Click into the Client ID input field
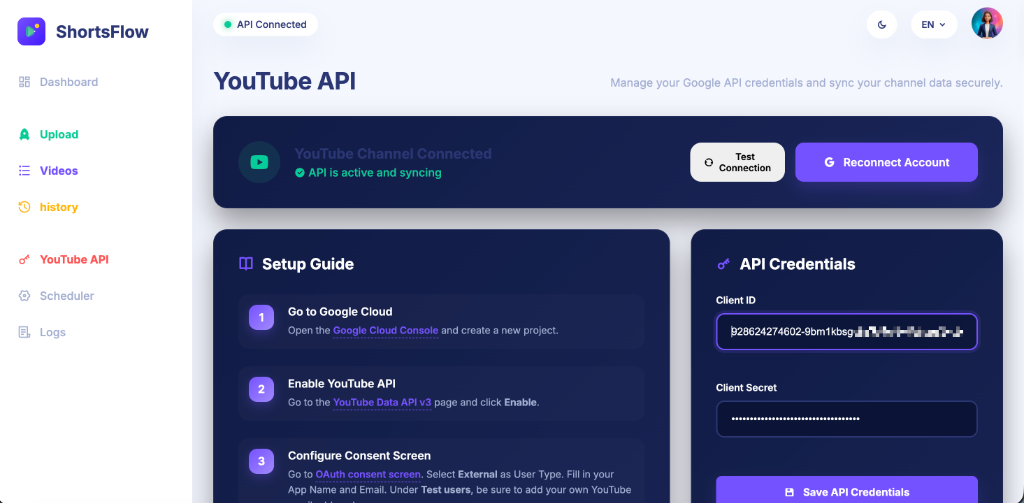Screen dimensions: 1024x503 tap(846, 332)
